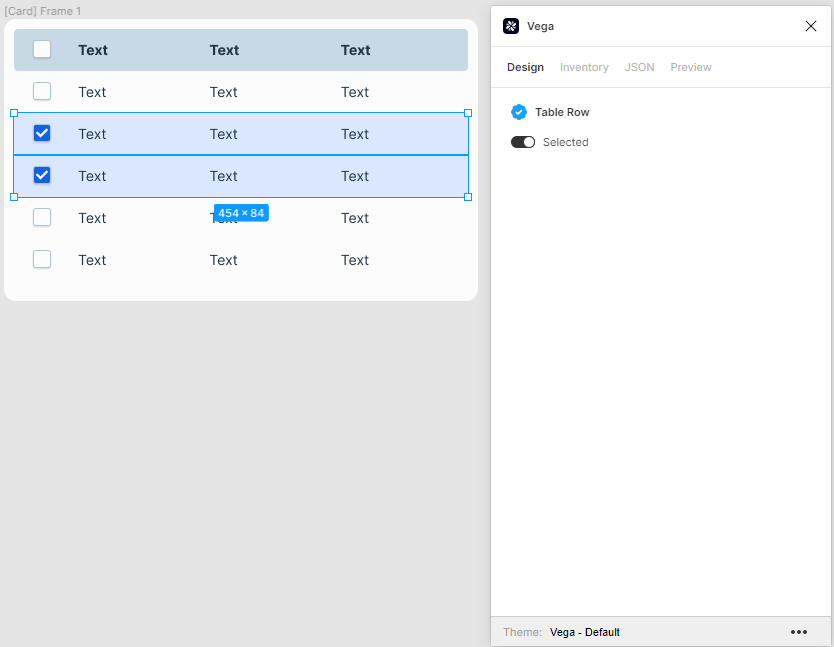Select the [Card] Frame 1 label
834x647 pixels.
tap(43, 11)
